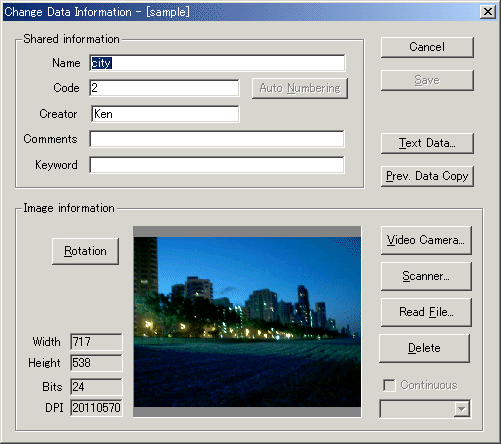Toggle the Continuous checkbox
This screenshot has height=444, width=501.
click(389, 385)
